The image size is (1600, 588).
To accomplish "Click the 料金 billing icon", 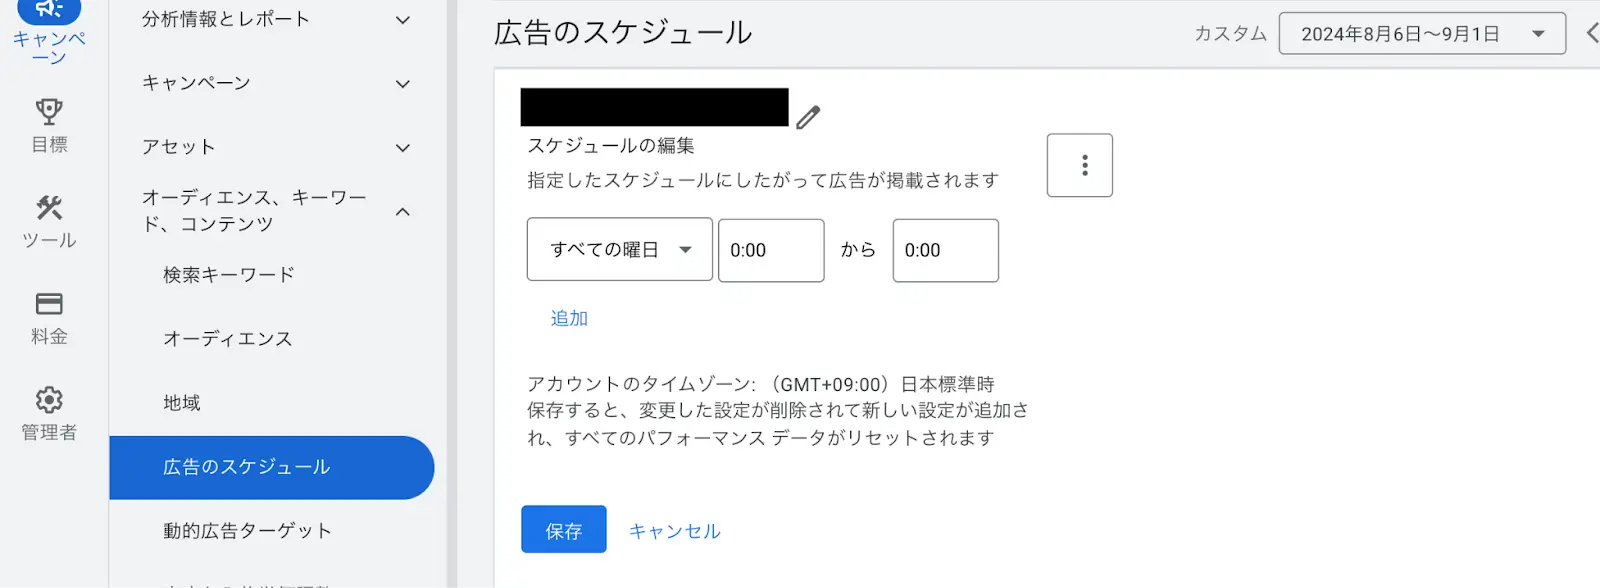I will [x=48, y=305].
